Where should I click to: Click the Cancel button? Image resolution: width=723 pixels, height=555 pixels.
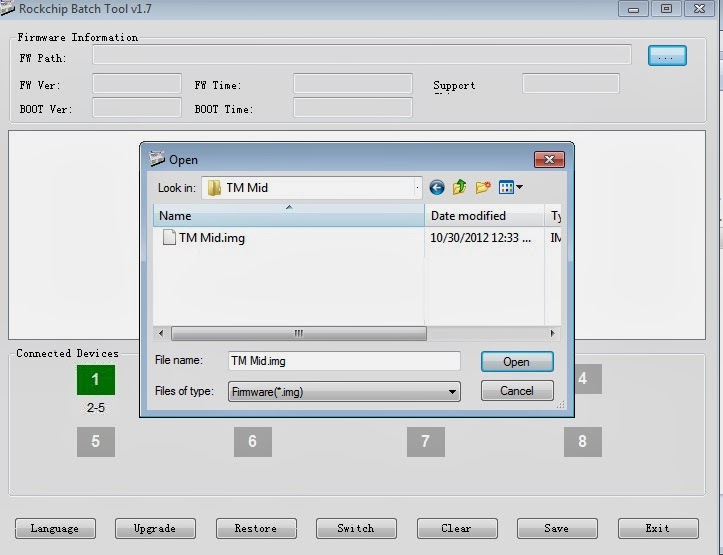[517, 391]
